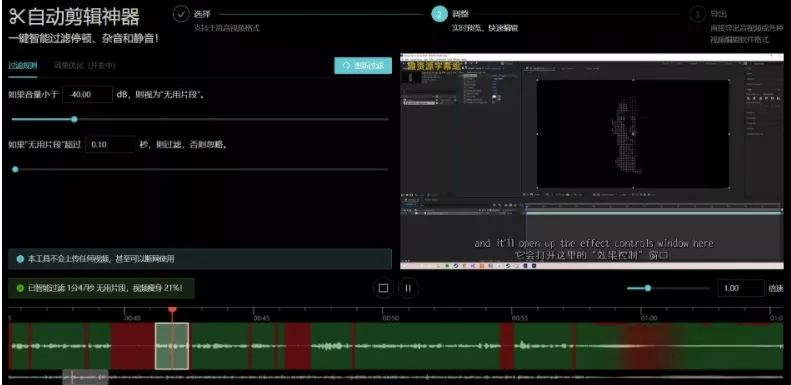Click the step 1 checkmark circle

click(x=181, y=14)
